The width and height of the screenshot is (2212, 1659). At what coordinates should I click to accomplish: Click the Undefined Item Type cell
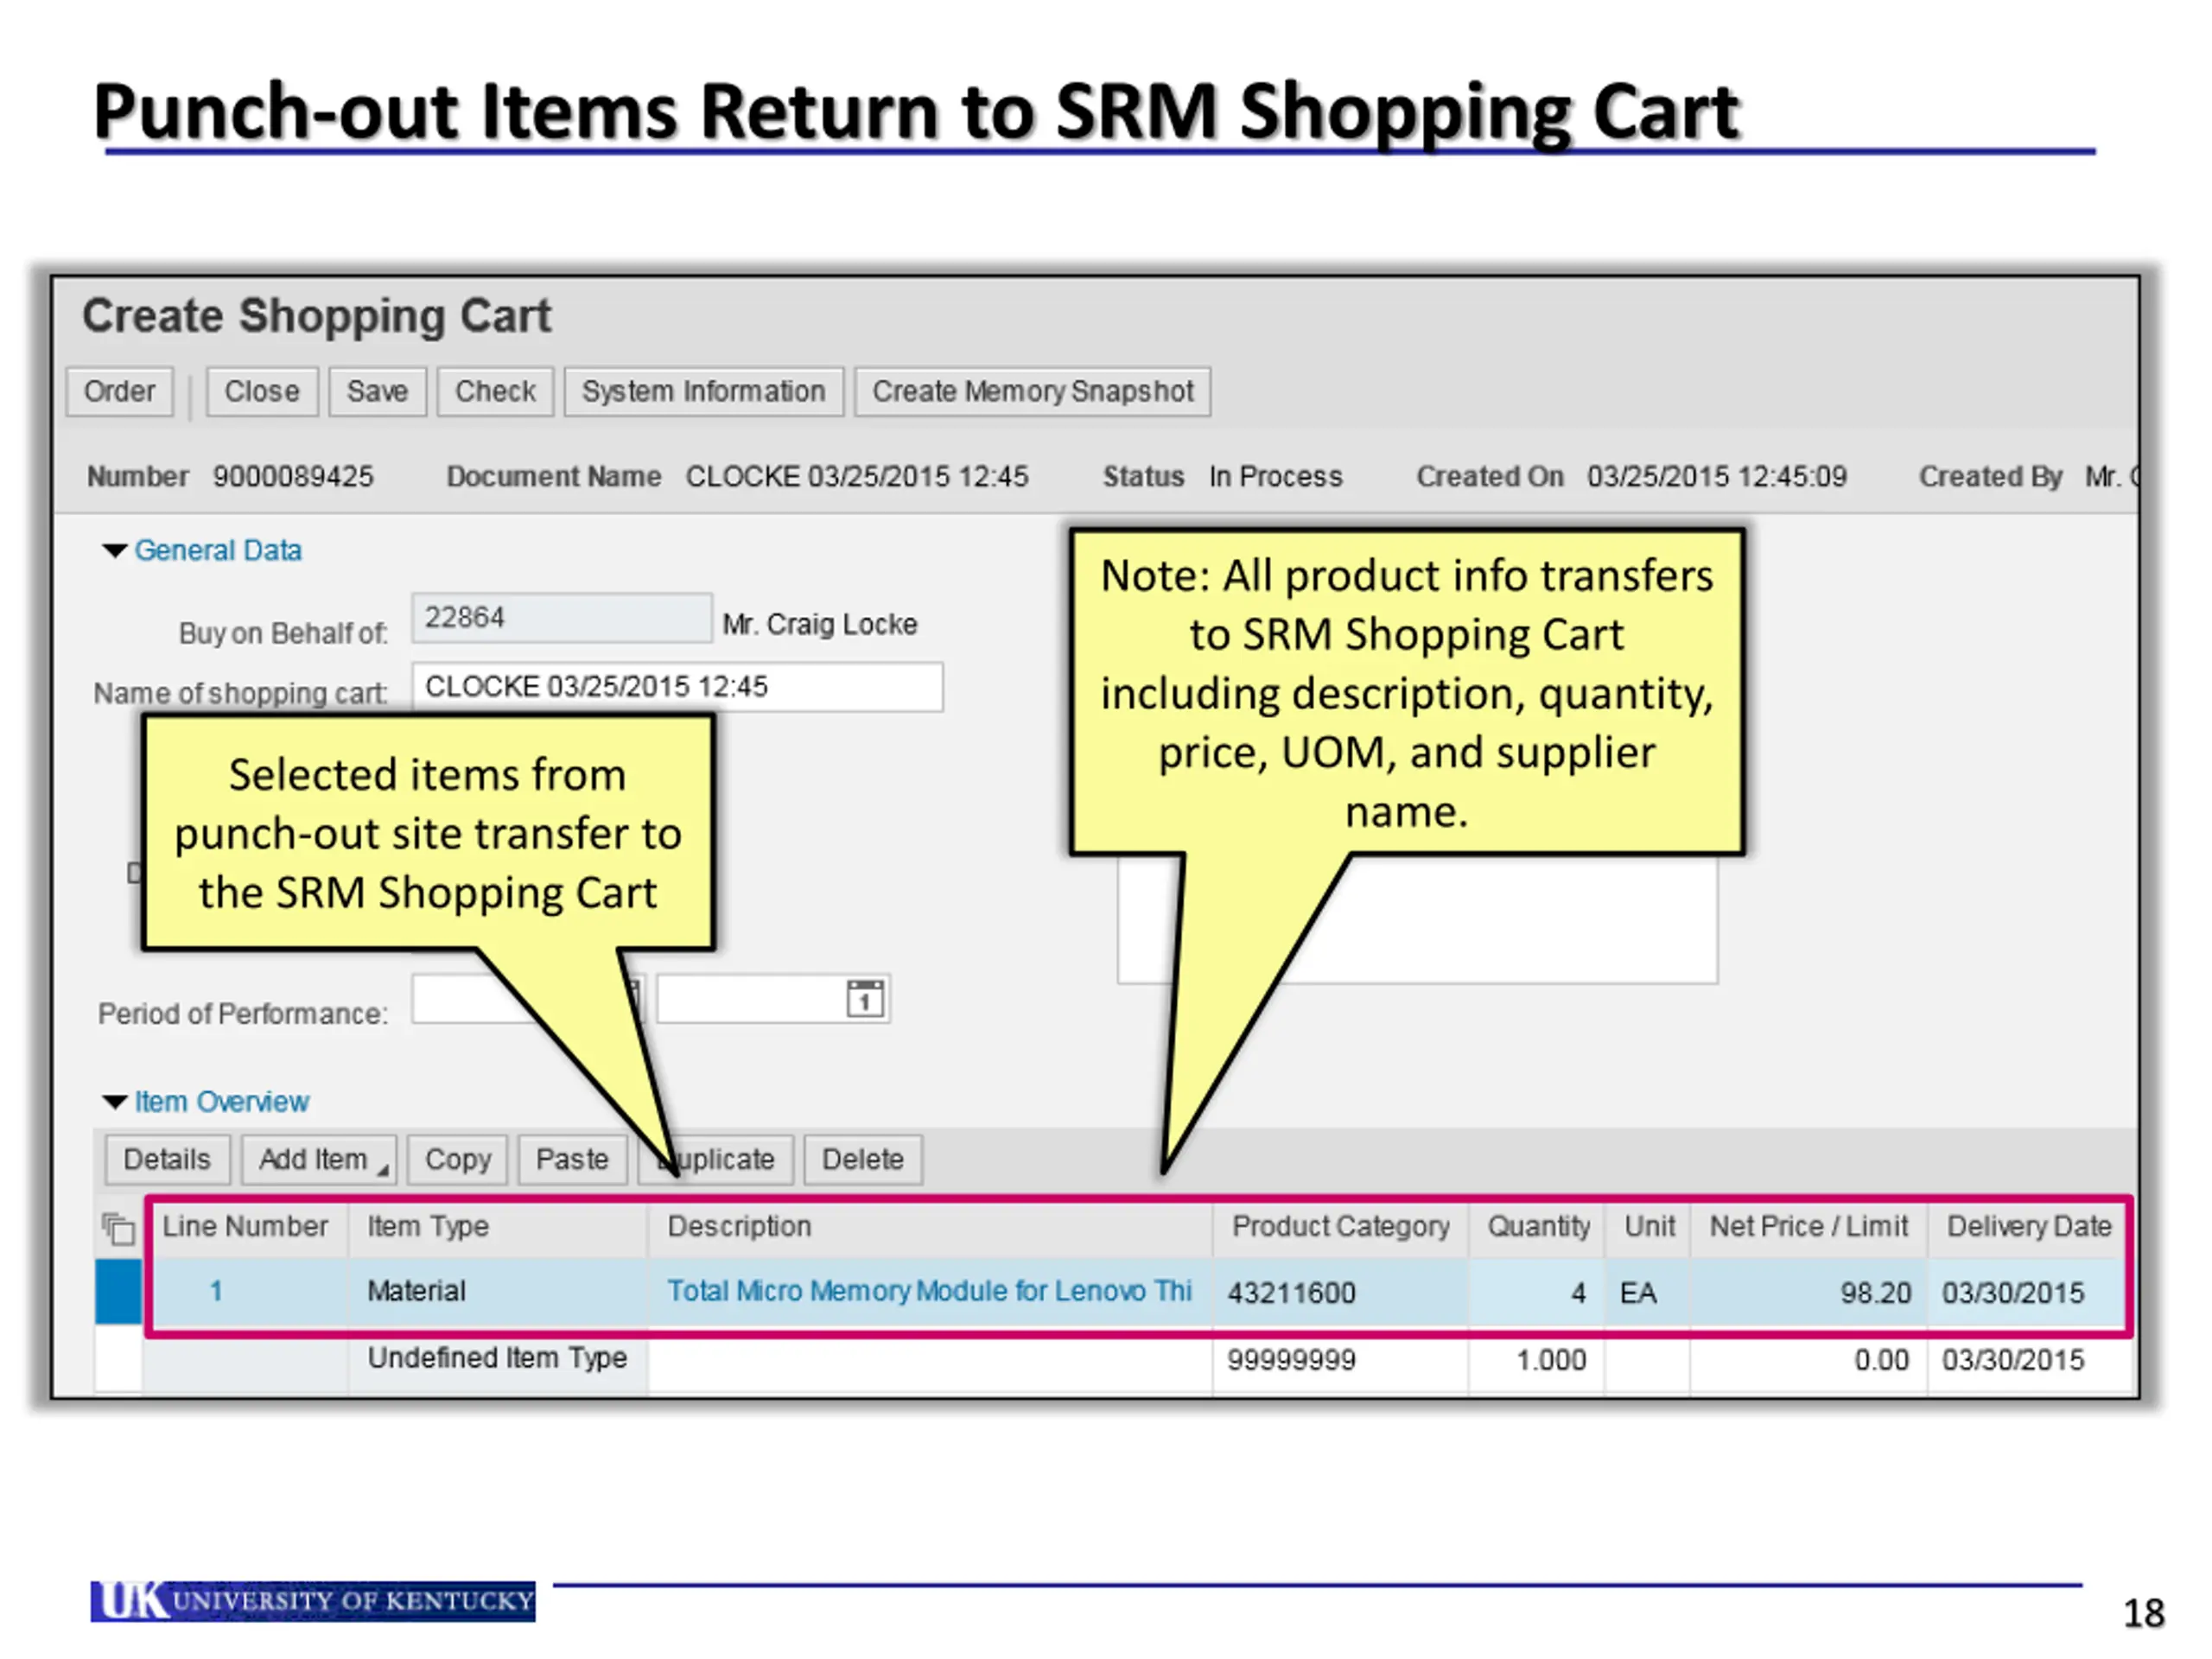tap(497, 1358)
